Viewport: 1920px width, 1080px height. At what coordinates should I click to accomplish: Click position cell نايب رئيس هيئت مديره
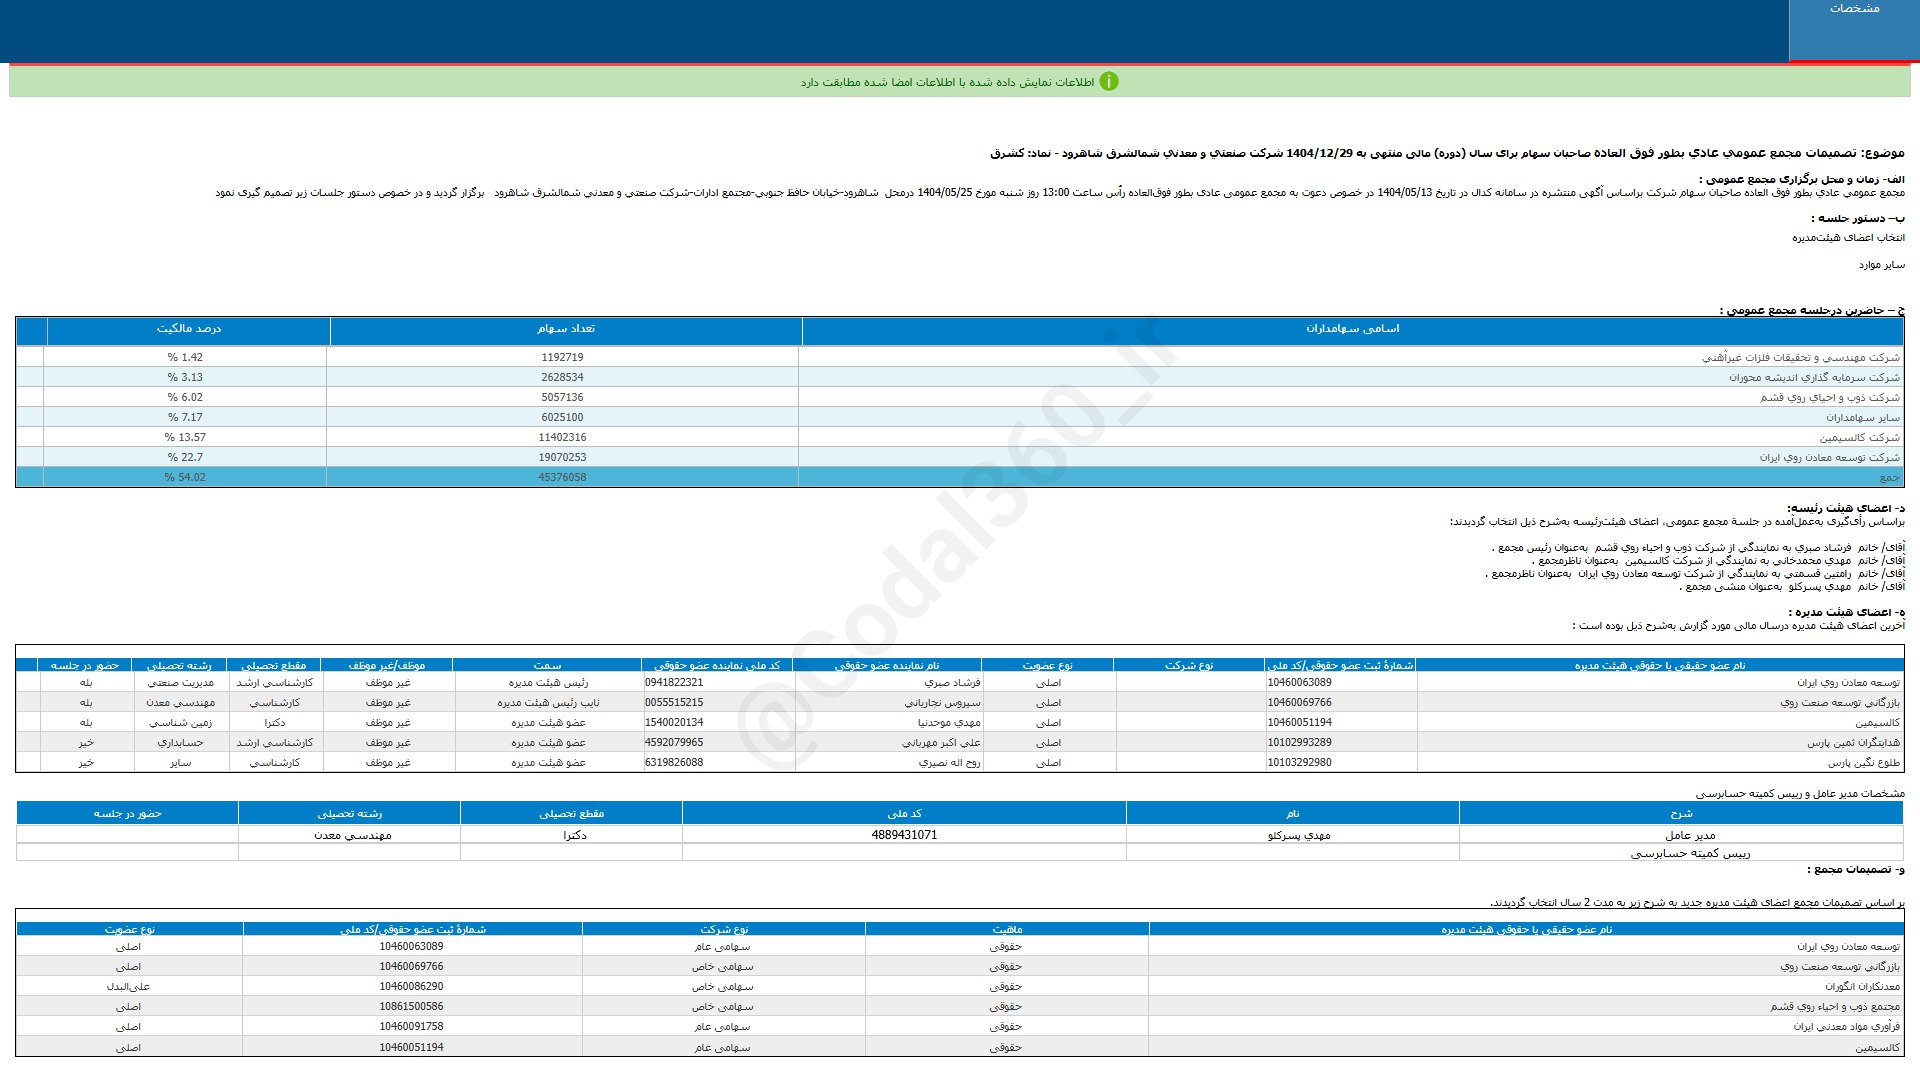click(x=548, y=702)
